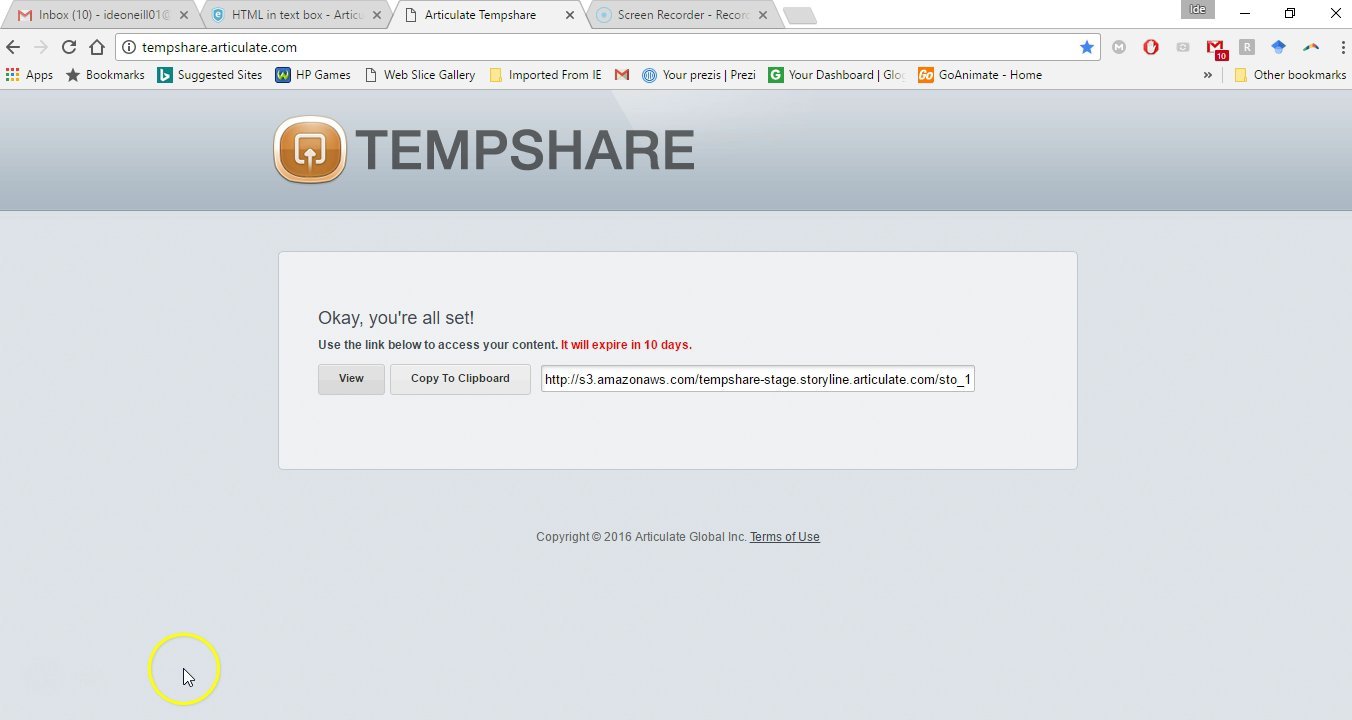
Task: Click the red hand ad-blocker extension icon
Action: 1151,47
